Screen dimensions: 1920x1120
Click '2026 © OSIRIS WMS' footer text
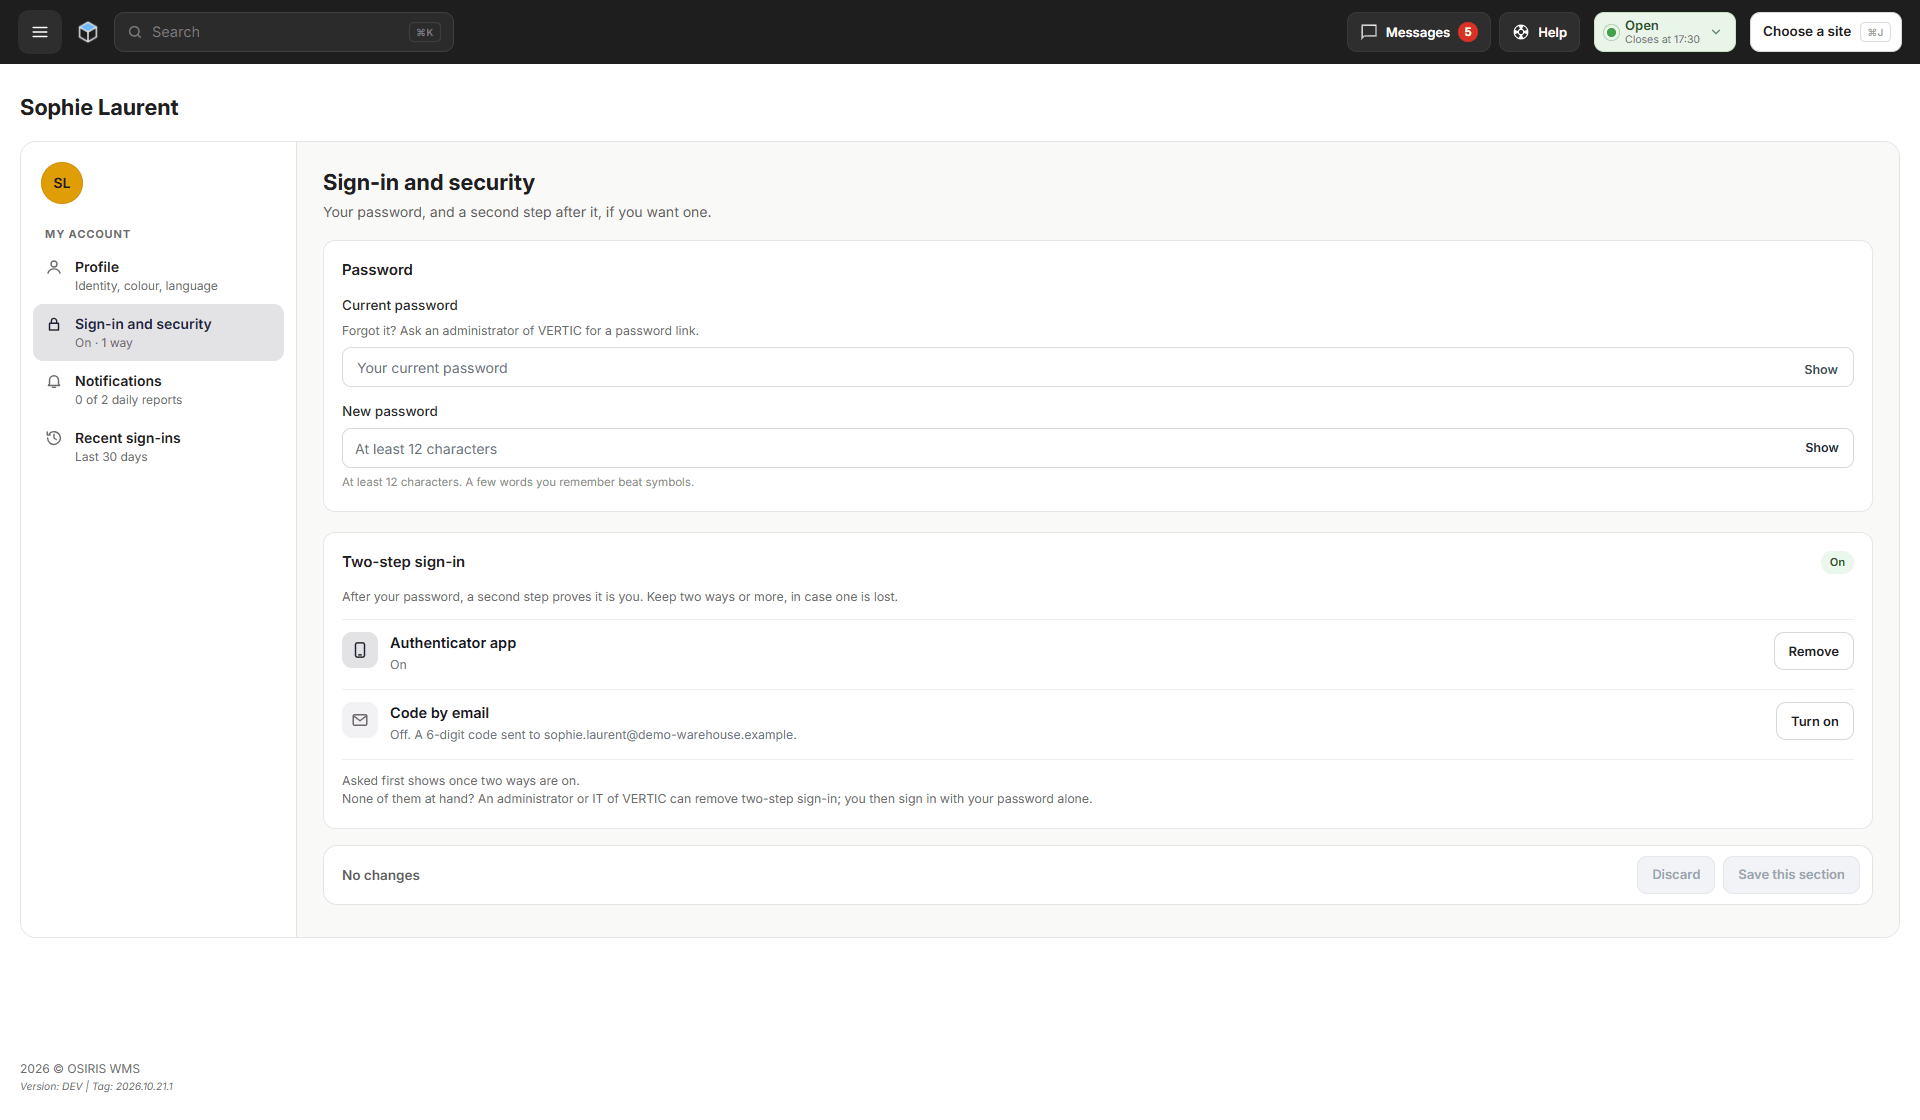pyautogui.click(x=80, y=1068)
